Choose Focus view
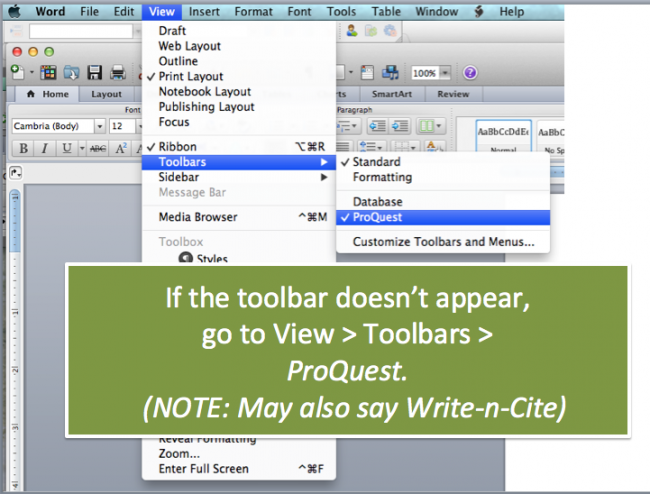Image resolution: width=650 pixels, height=494 pixels. pos(239,122)
